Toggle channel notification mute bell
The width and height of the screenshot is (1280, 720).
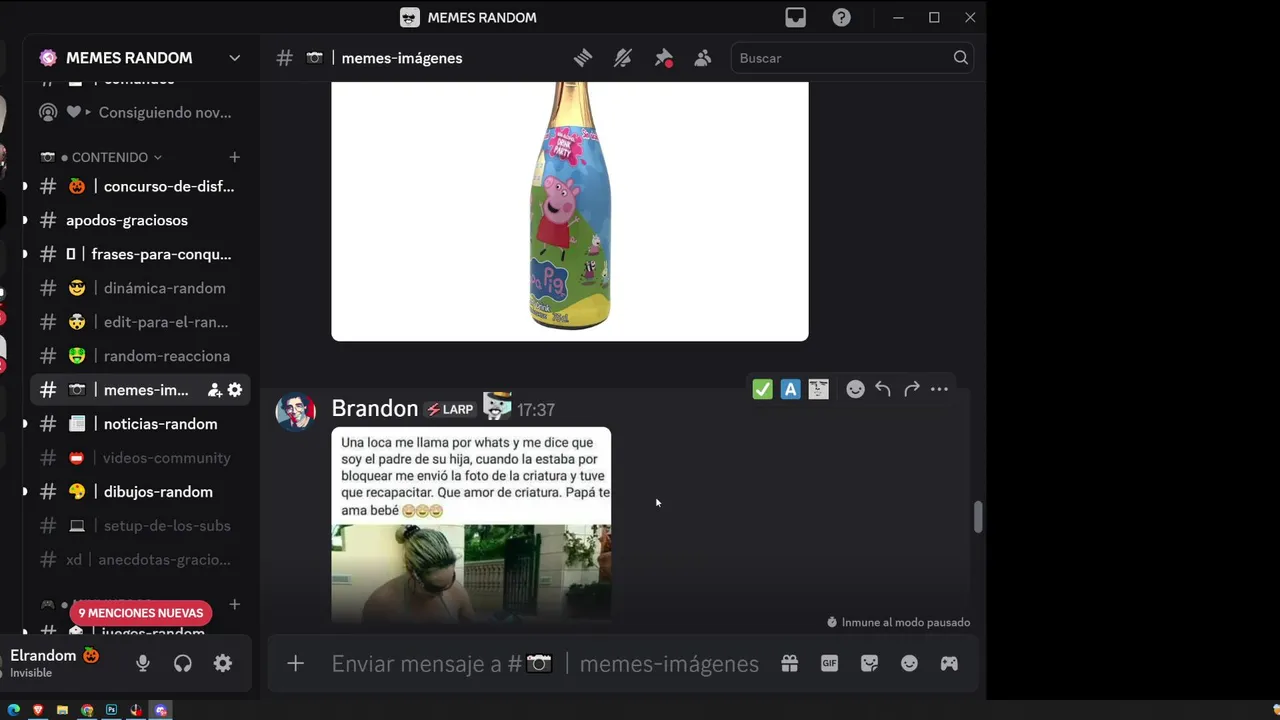[623, 58]
